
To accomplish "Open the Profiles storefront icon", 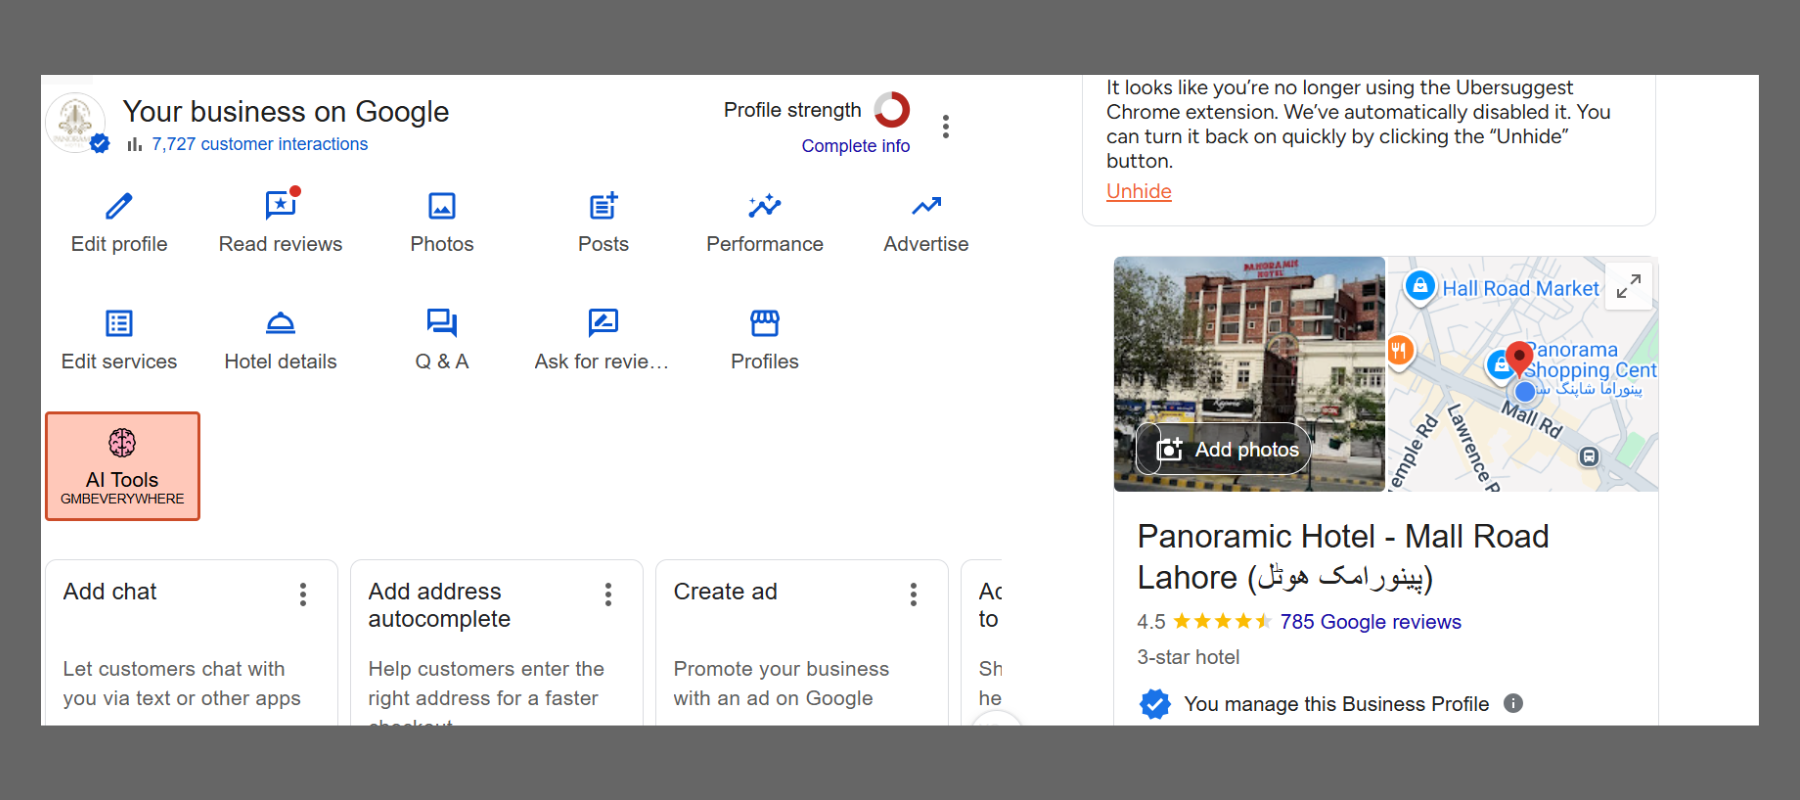I will click(765, 324).
